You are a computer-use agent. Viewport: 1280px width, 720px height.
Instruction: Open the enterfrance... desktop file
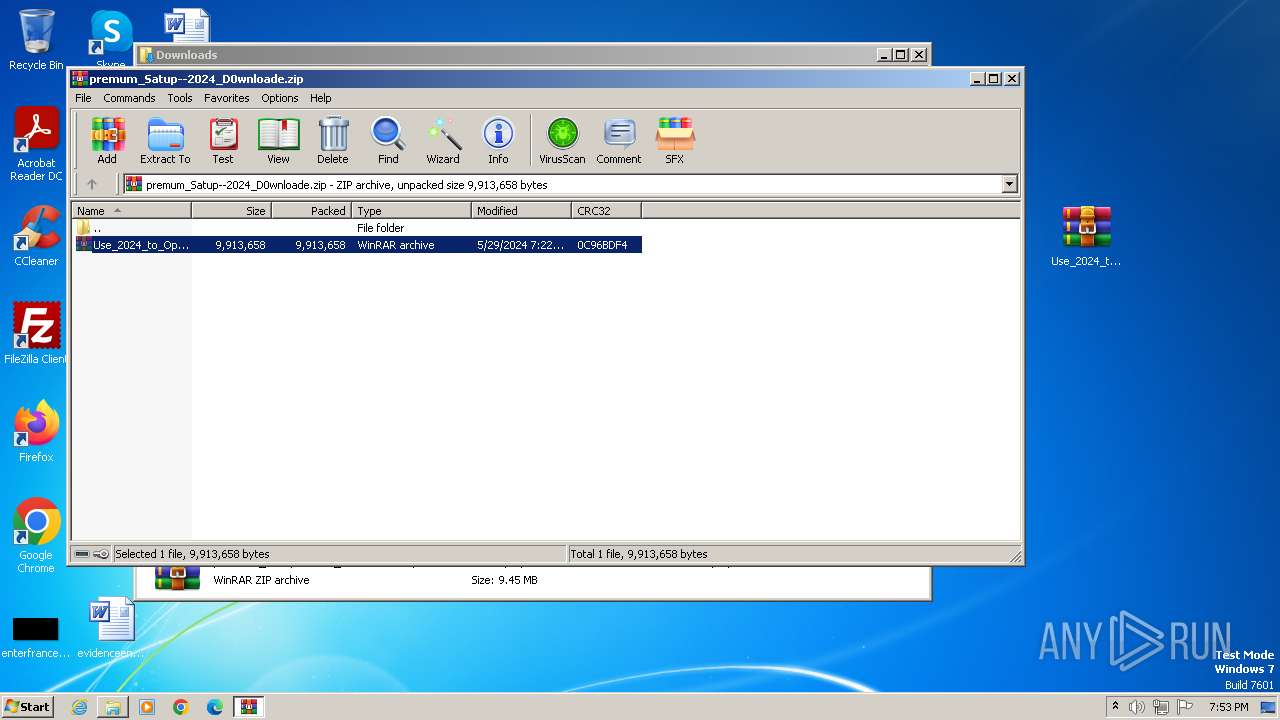(36, 636)
